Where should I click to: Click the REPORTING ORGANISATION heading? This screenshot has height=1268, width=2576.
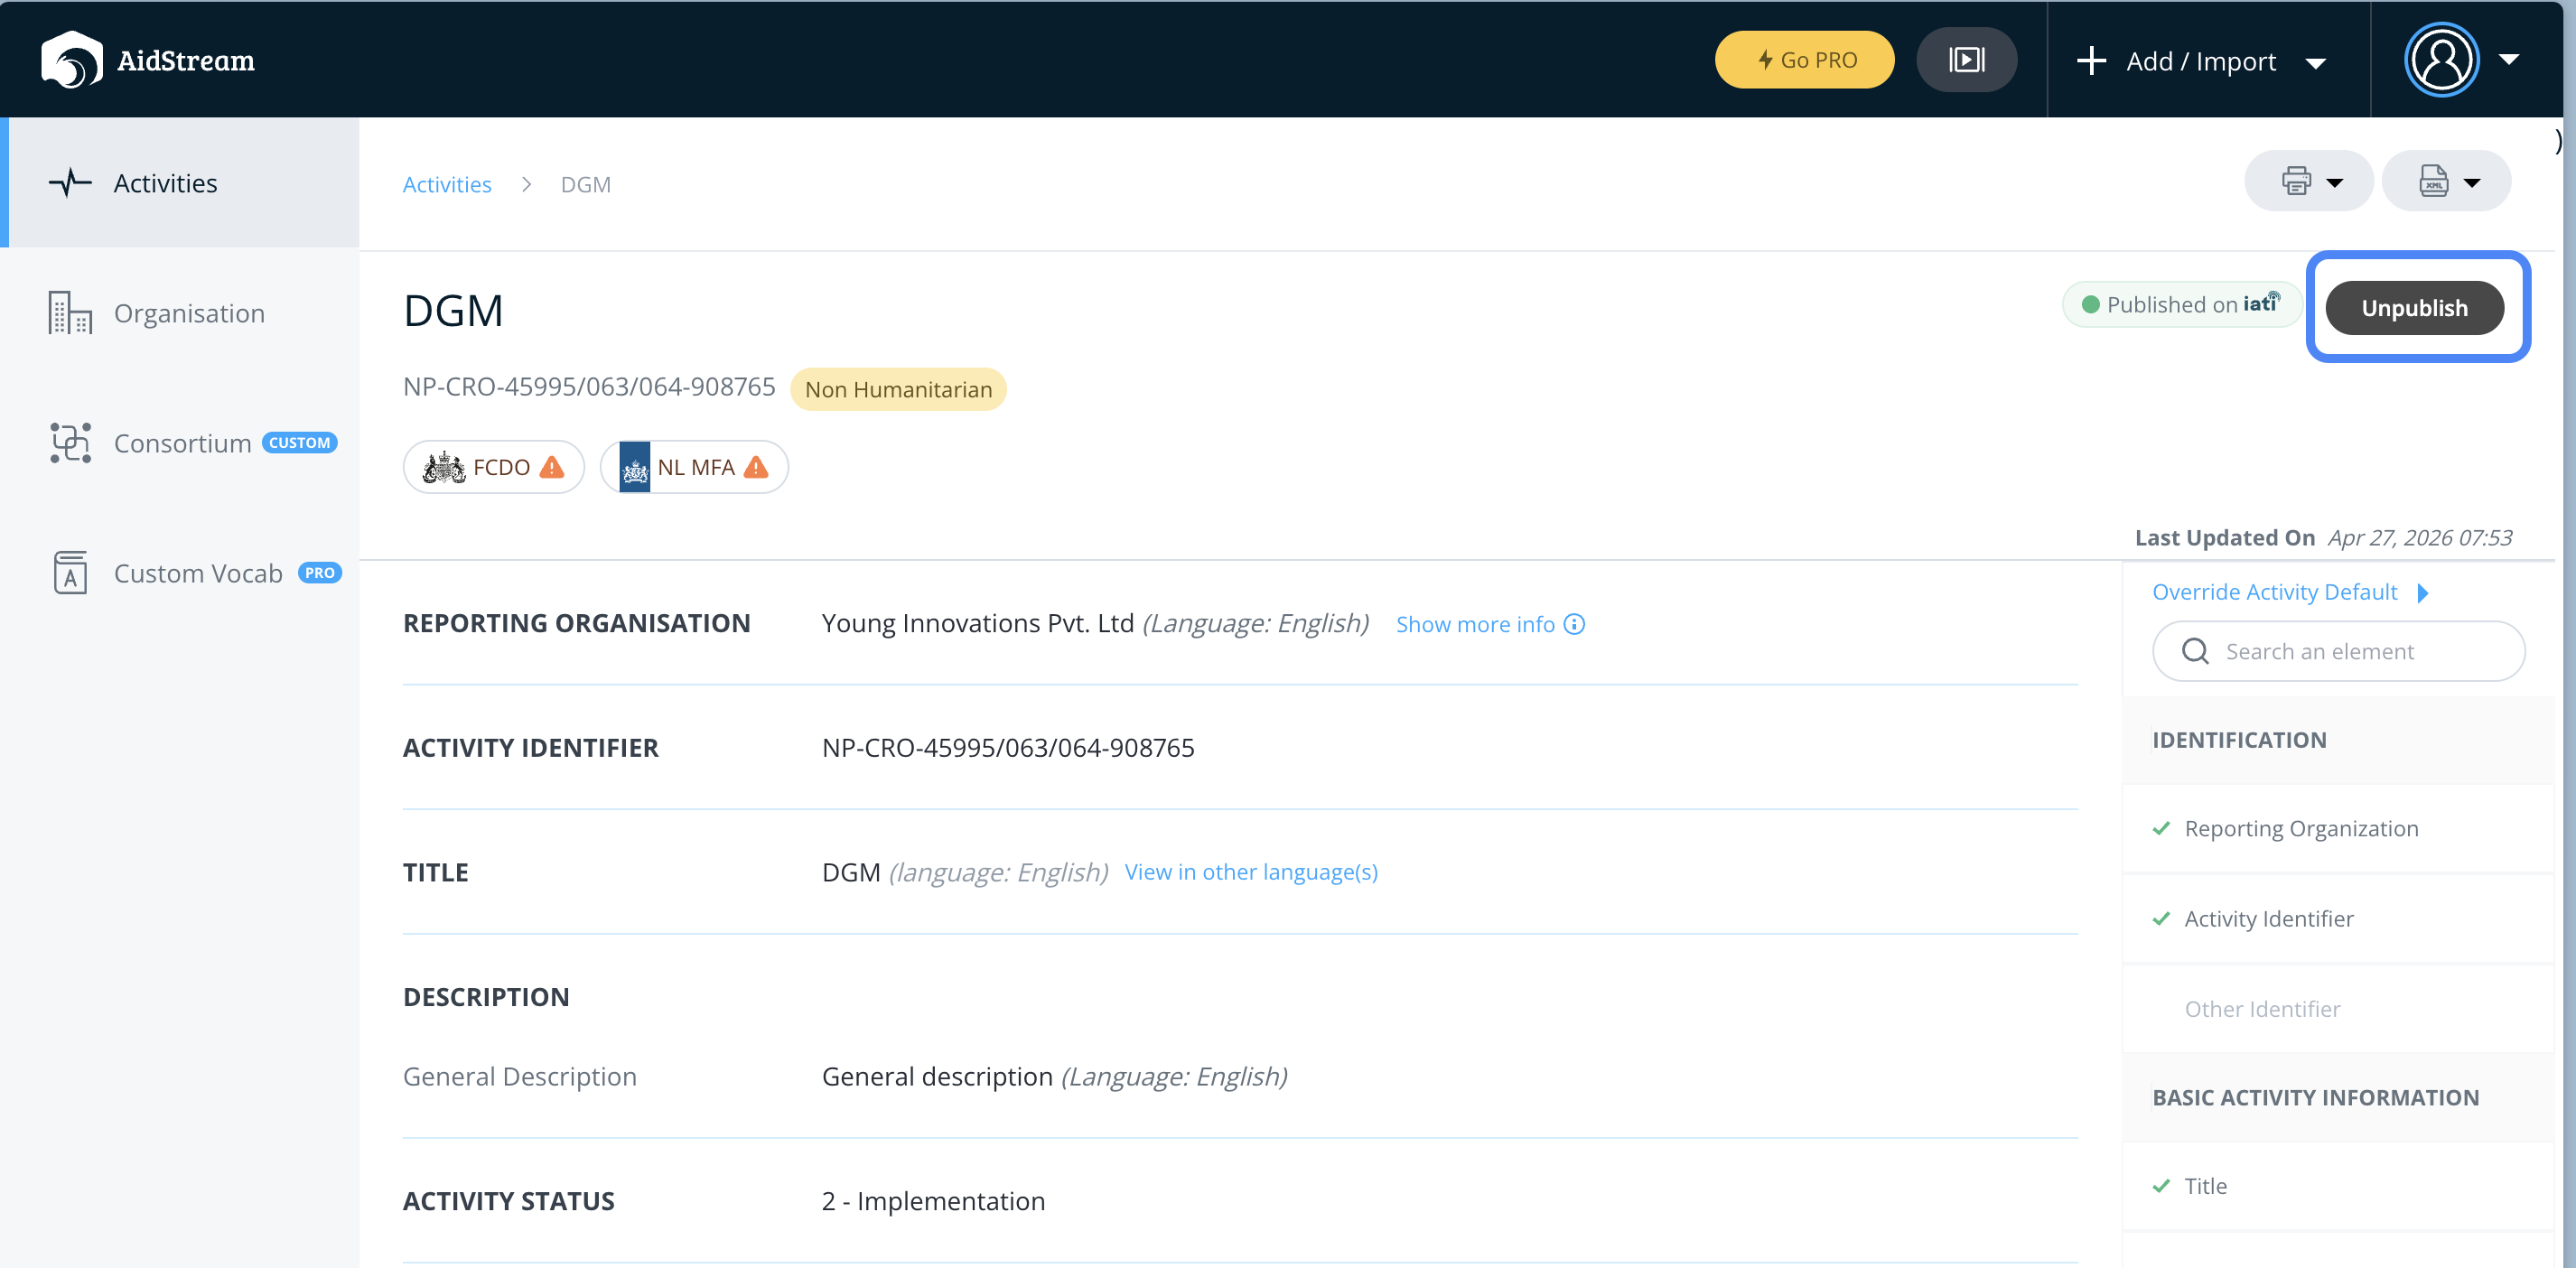[576, 623]
